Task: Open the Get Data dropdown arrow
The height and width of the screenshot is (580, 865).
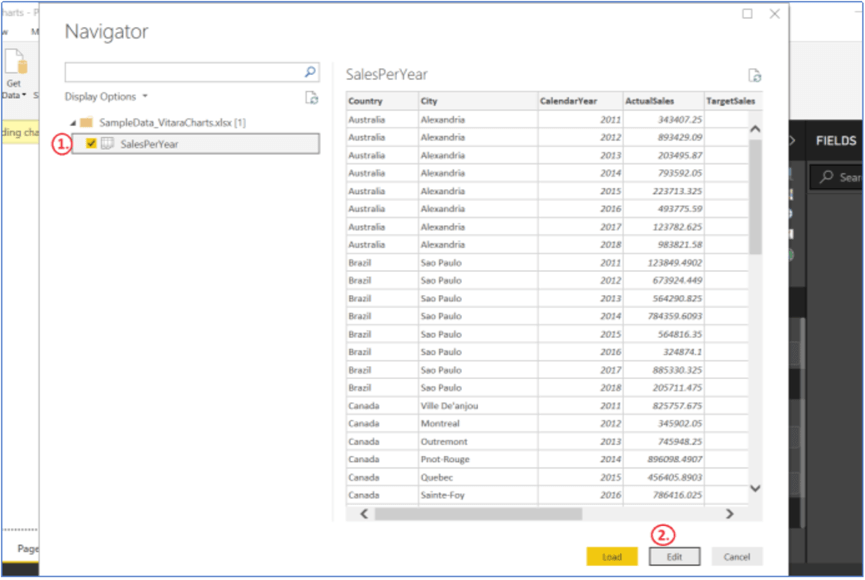Action: pos(25,95)
